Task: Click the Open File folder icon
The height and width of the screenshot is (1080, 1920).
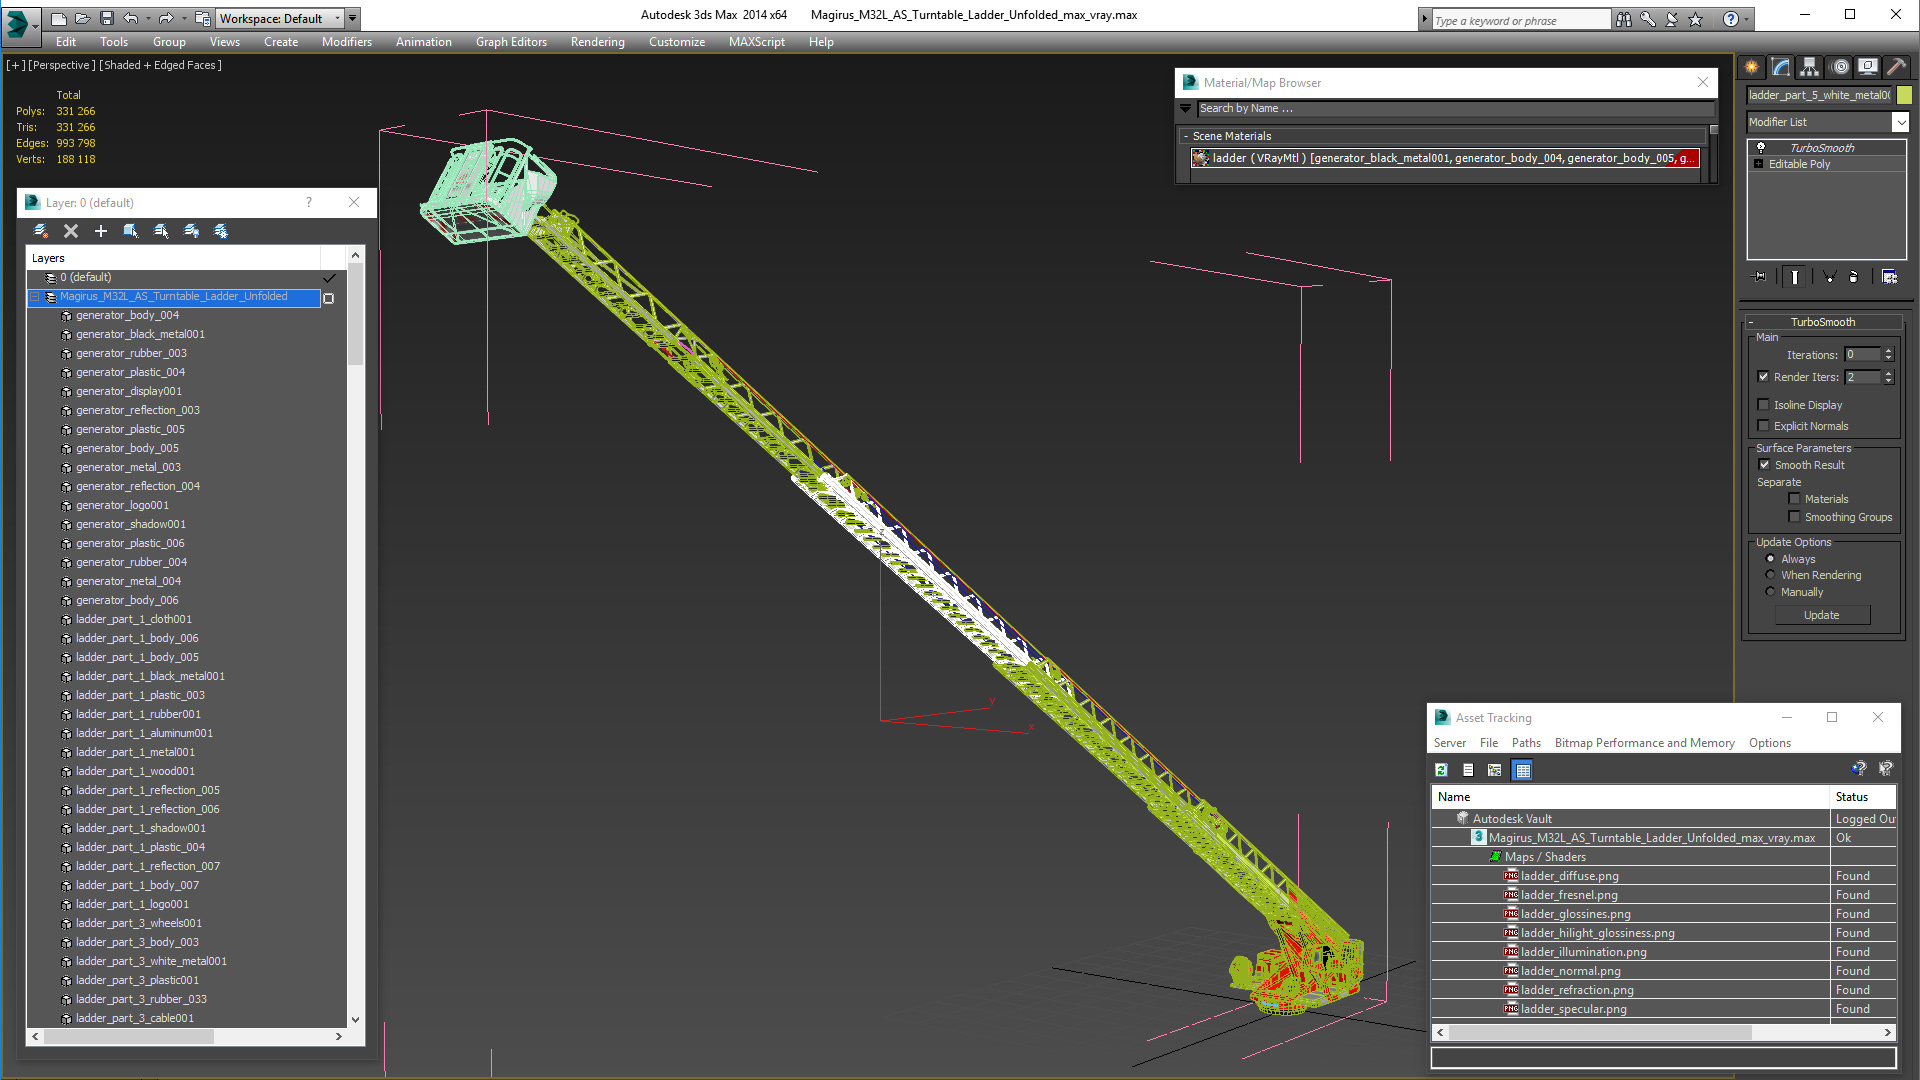Action: click(83, 18)
